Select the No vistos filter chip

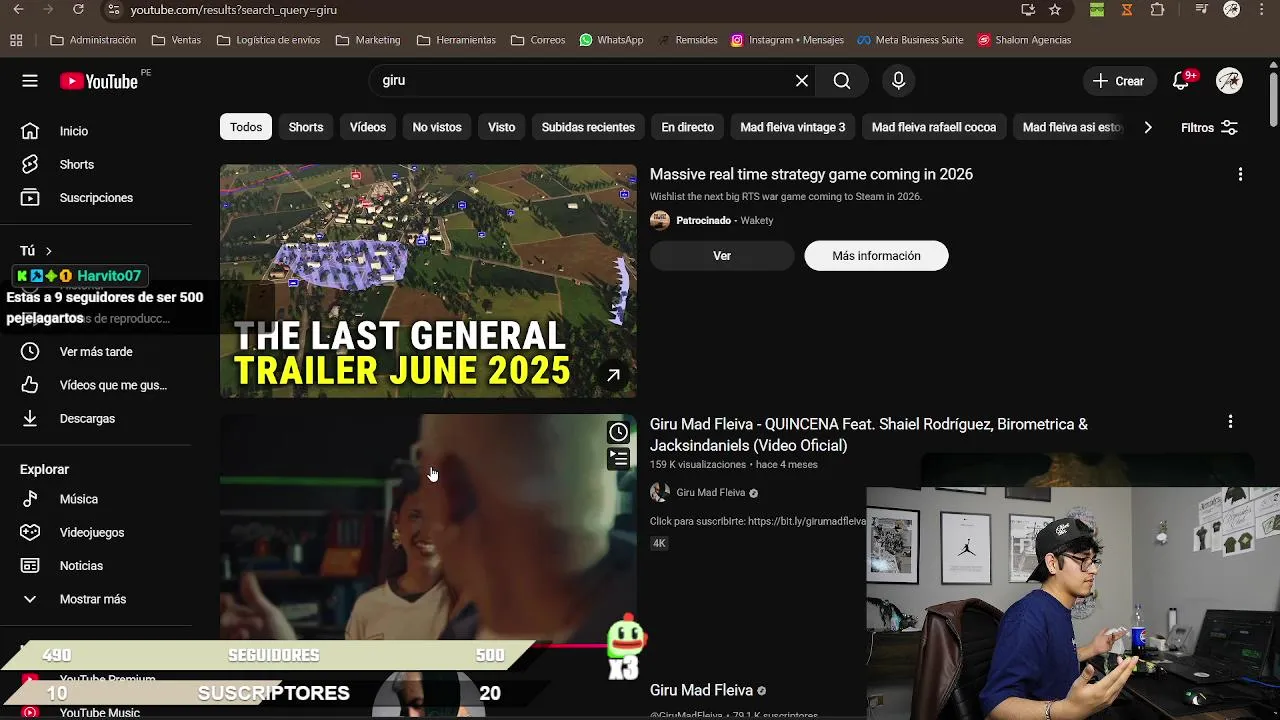pyautogui.click(x=437, y=127)
